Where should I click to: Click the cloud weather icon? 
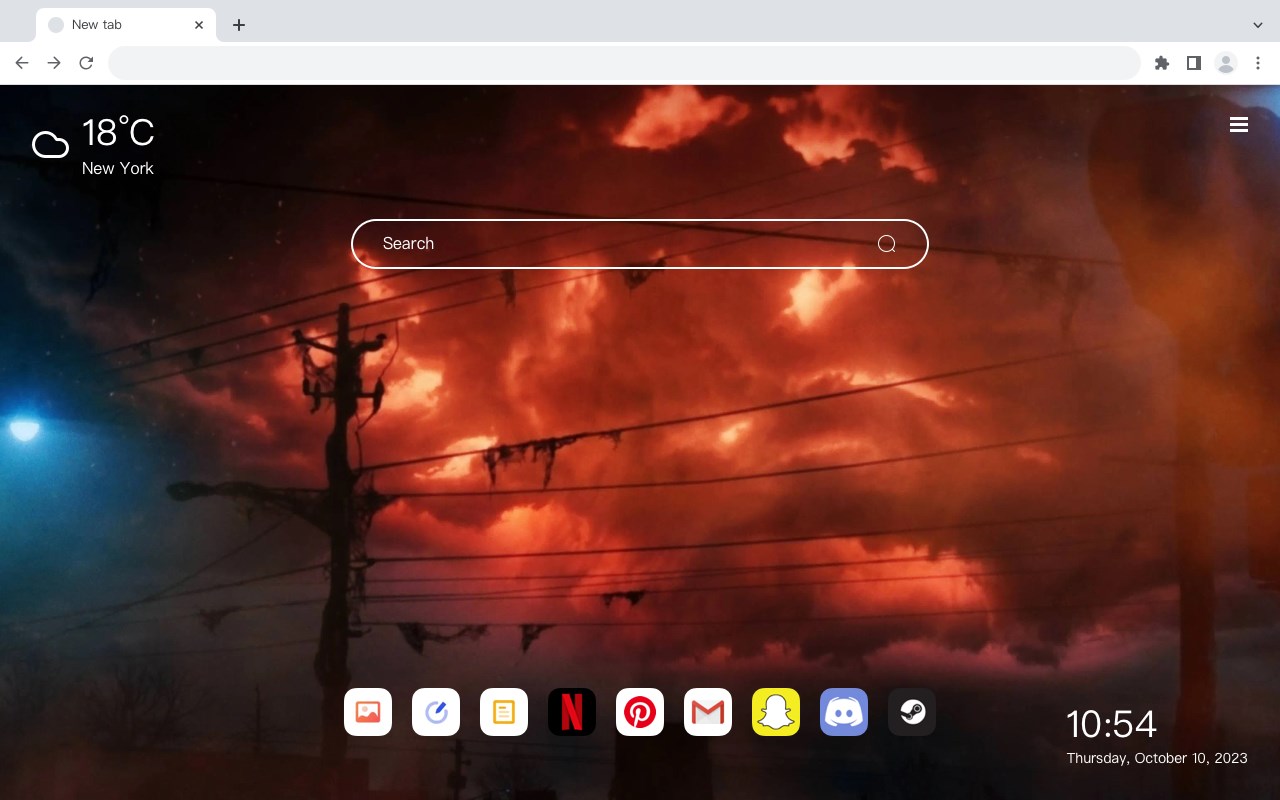(50, 145)
